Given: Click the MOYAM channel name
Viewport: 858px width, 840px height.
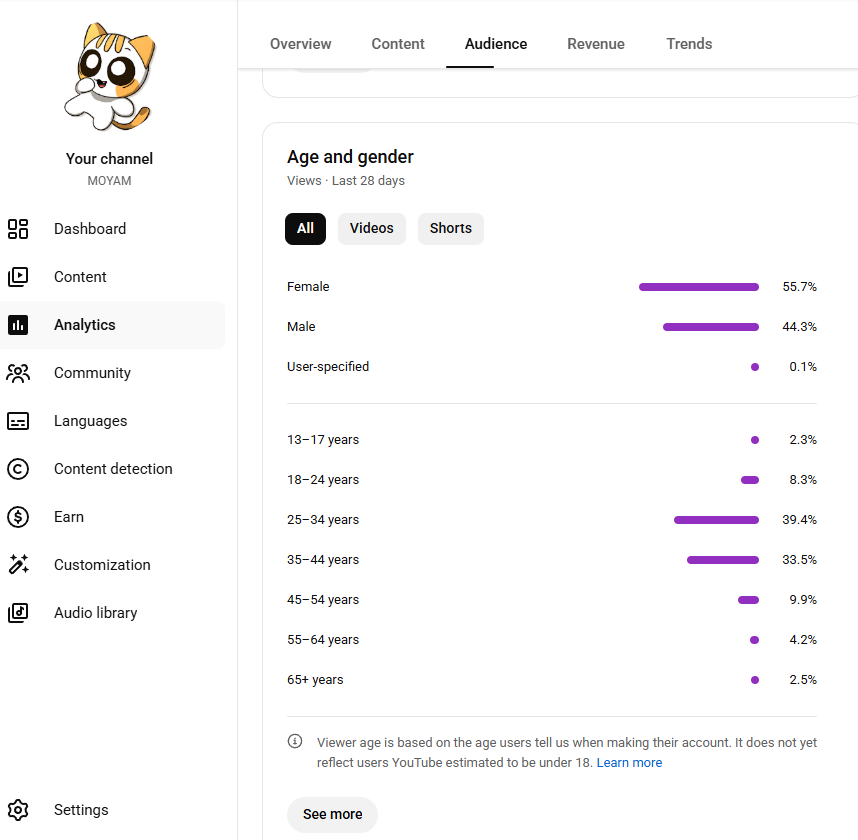Looking at the screenshot, I should (109, 181).
